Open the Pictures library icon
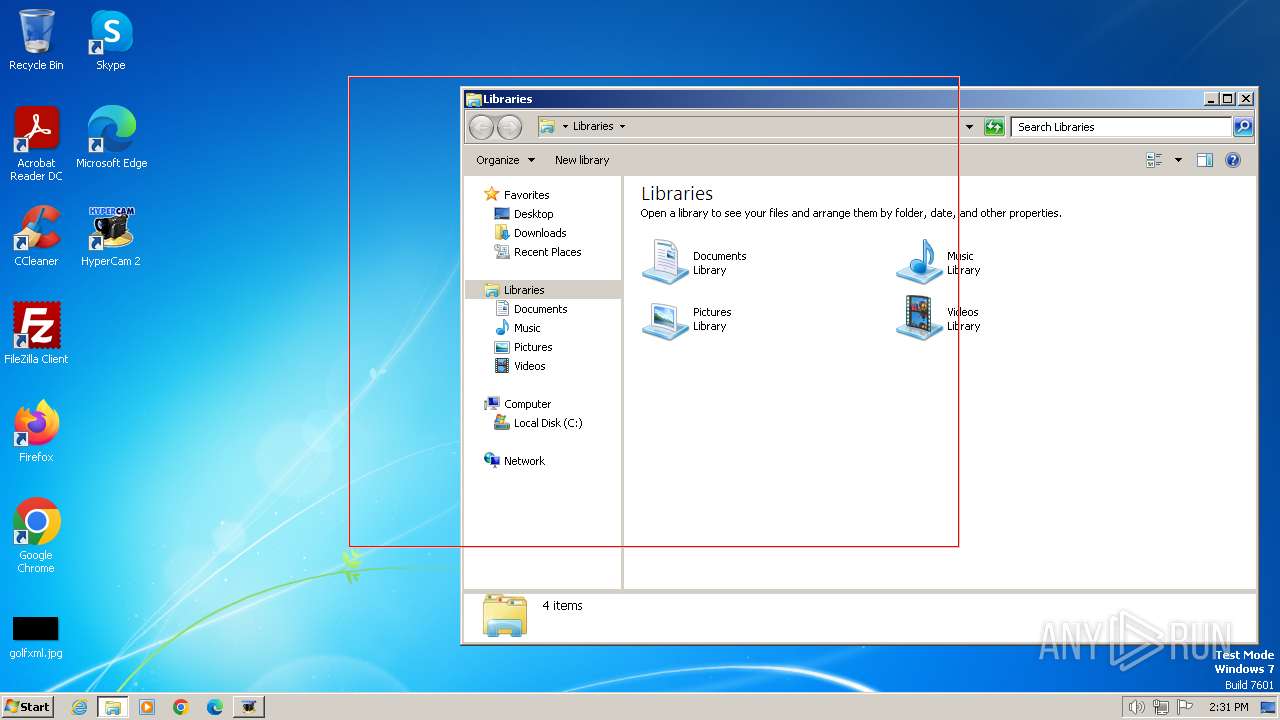 687,318
